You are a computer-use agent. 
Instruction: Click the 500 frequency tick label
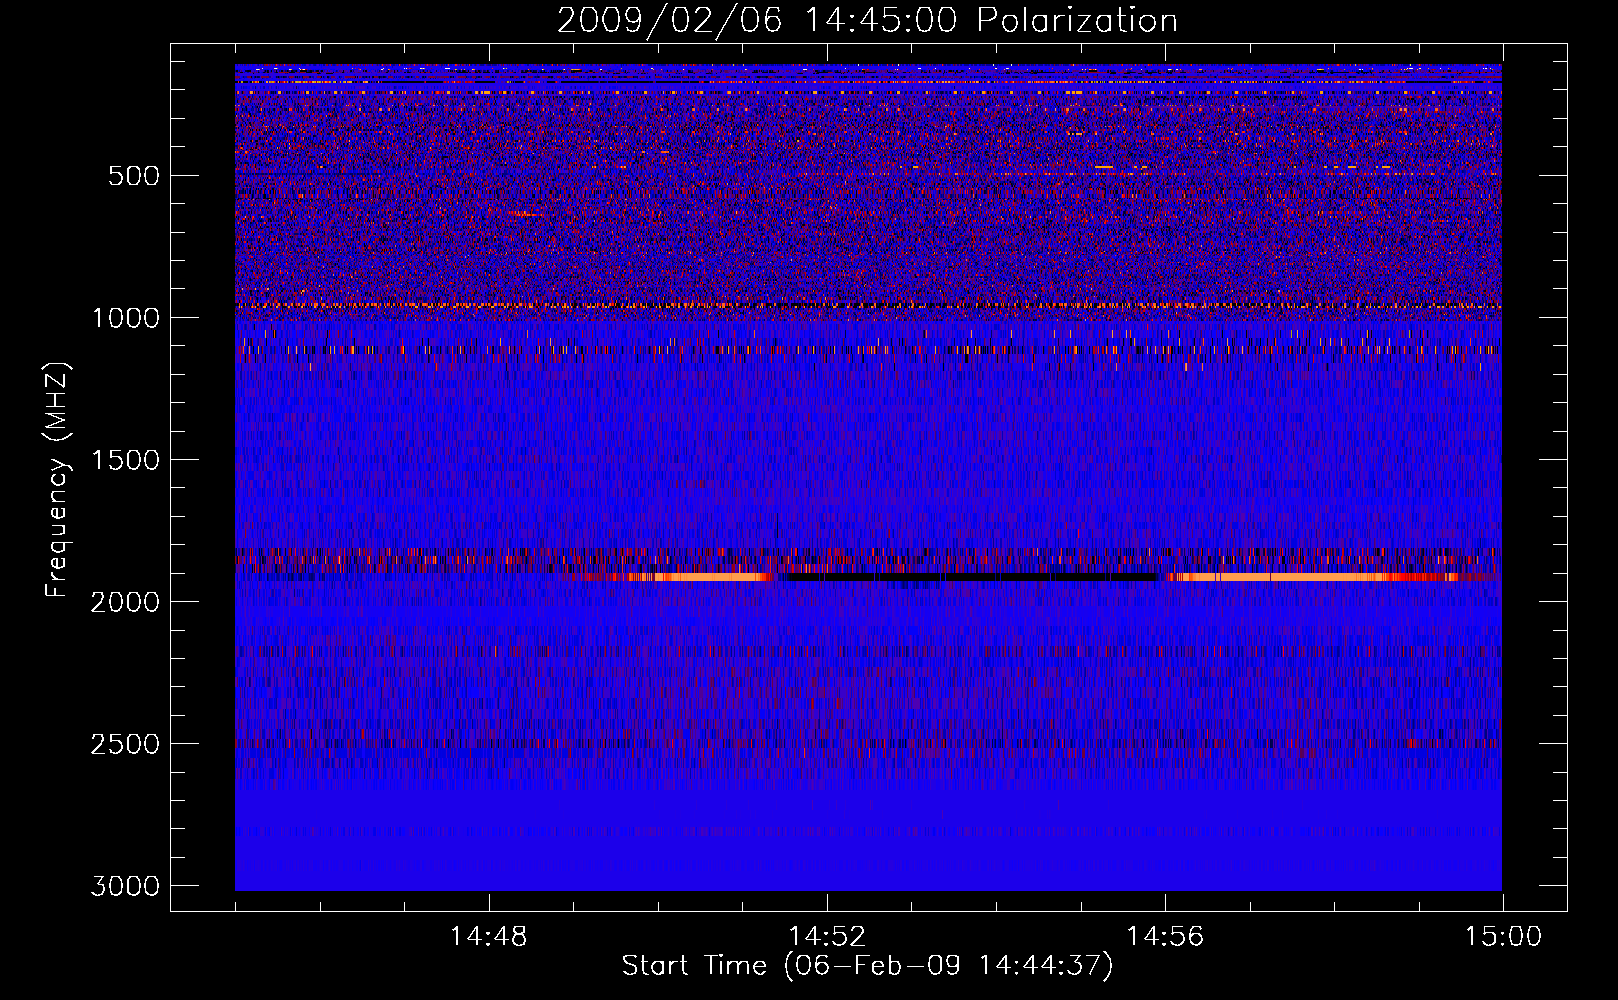point(134,176)
